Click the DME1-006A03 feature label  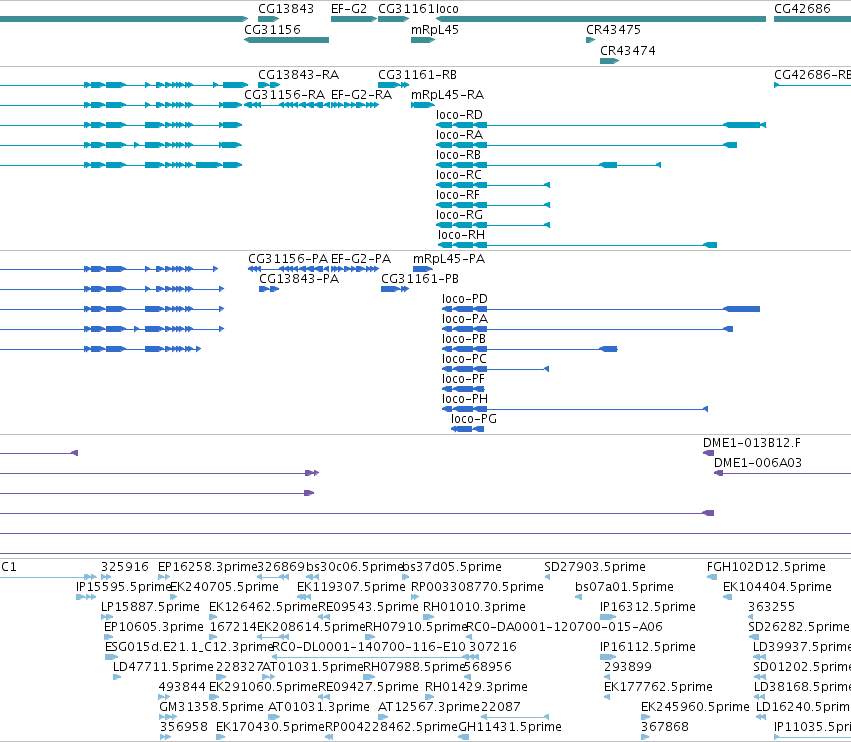[x=758, y=463]
